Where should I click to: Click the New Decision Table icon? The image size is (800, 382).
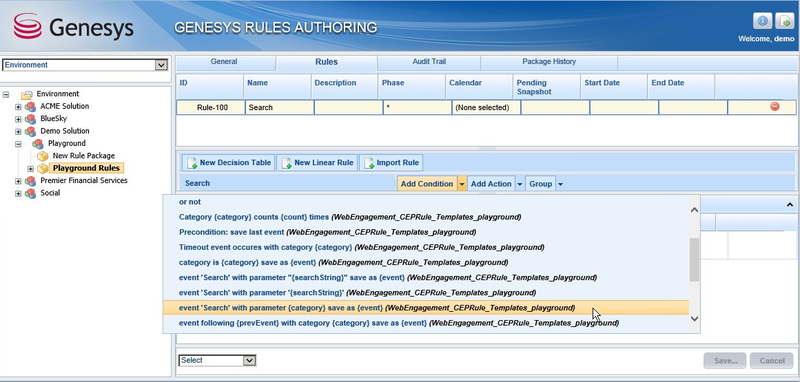(192, 163)
